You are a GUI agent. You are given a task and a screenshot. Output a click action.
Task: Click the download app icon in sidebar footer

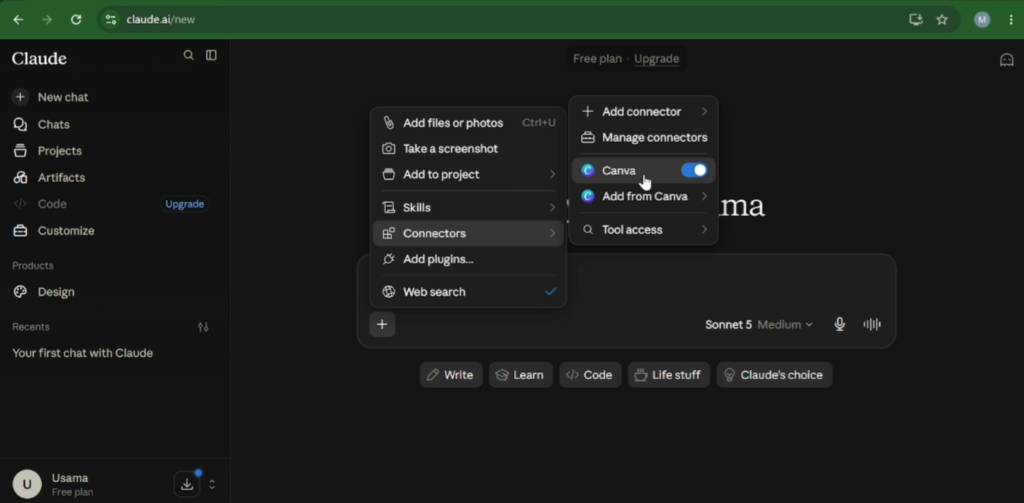[x=187, y=484]
